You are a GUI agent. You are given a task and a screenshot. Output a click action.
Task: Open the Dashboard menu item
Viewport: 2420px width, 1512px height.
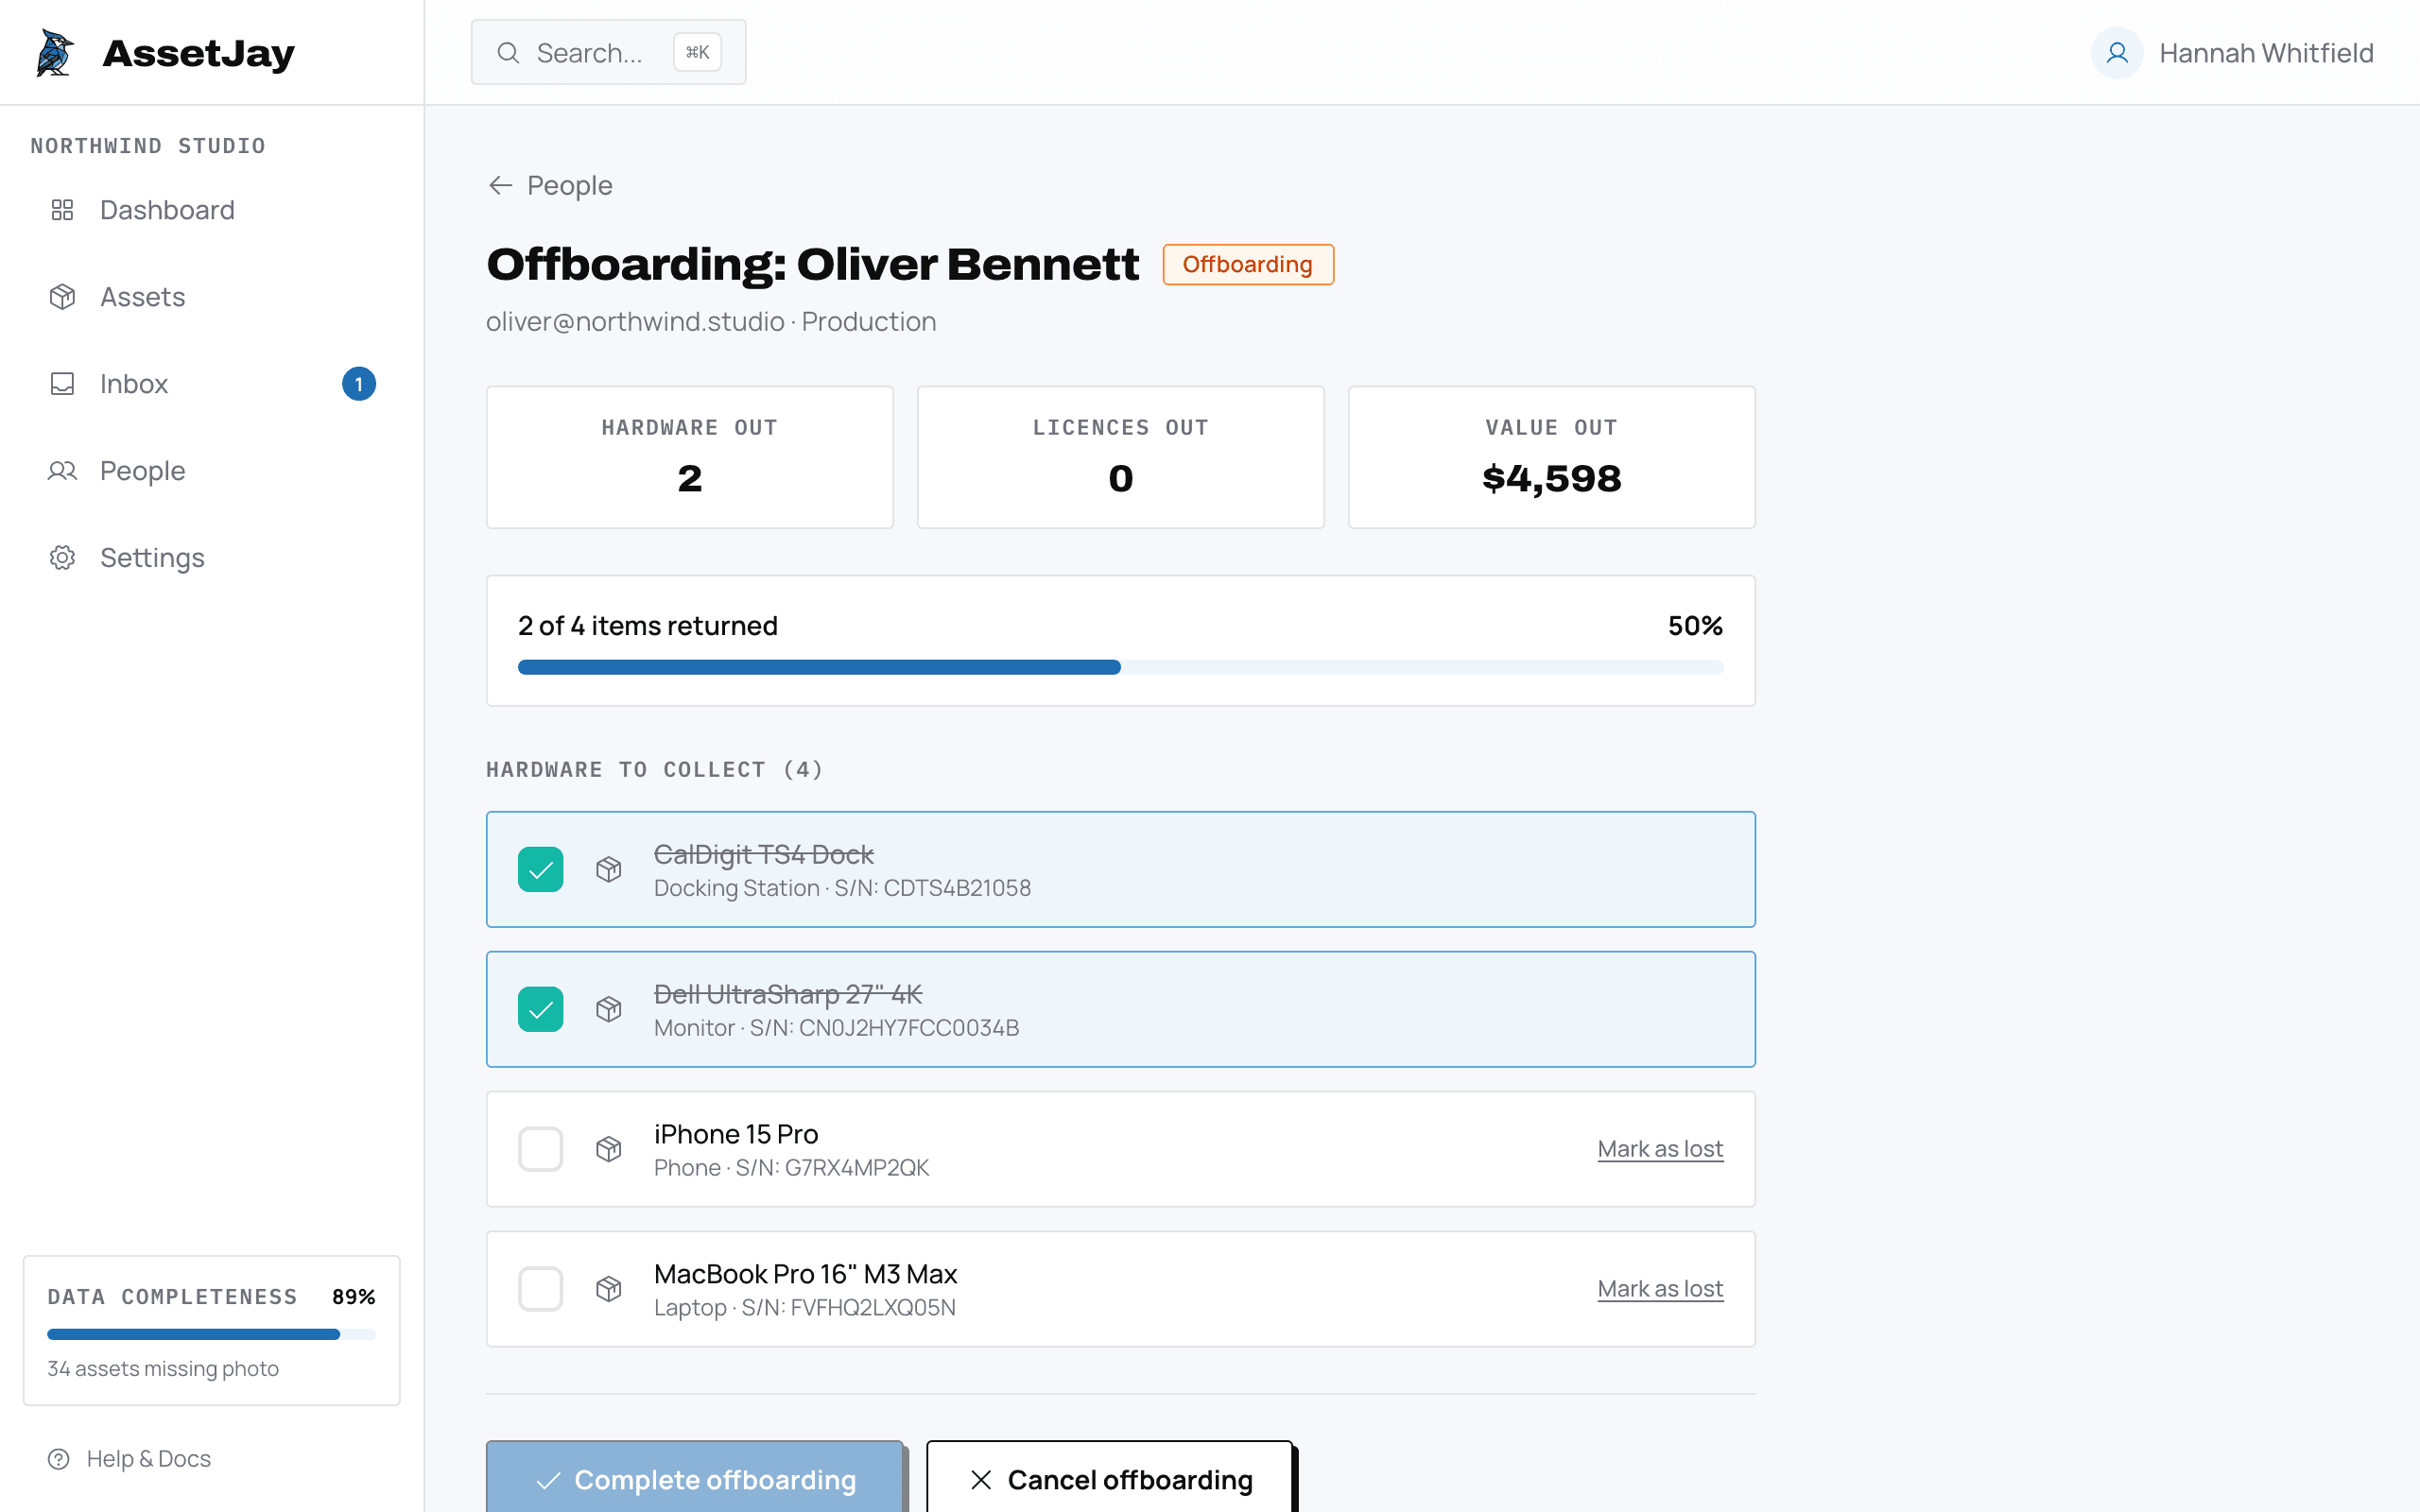212,210
